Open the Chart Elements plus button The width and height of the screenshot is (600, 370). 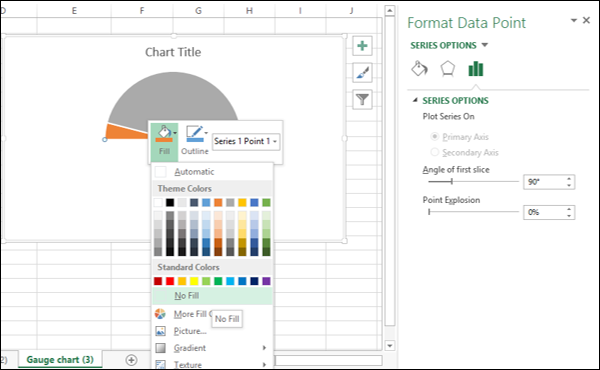tap(362, 46)
